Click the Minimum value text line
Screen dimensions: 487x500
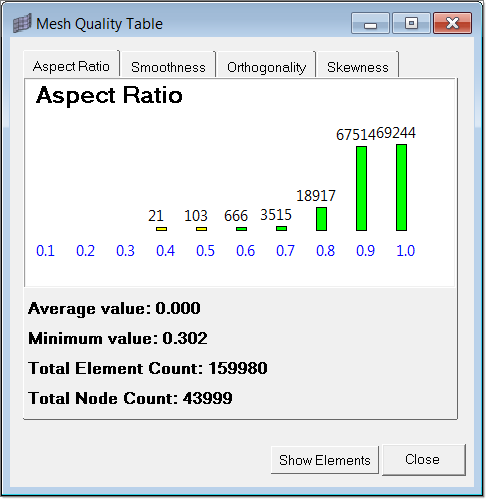click(118, 338)
